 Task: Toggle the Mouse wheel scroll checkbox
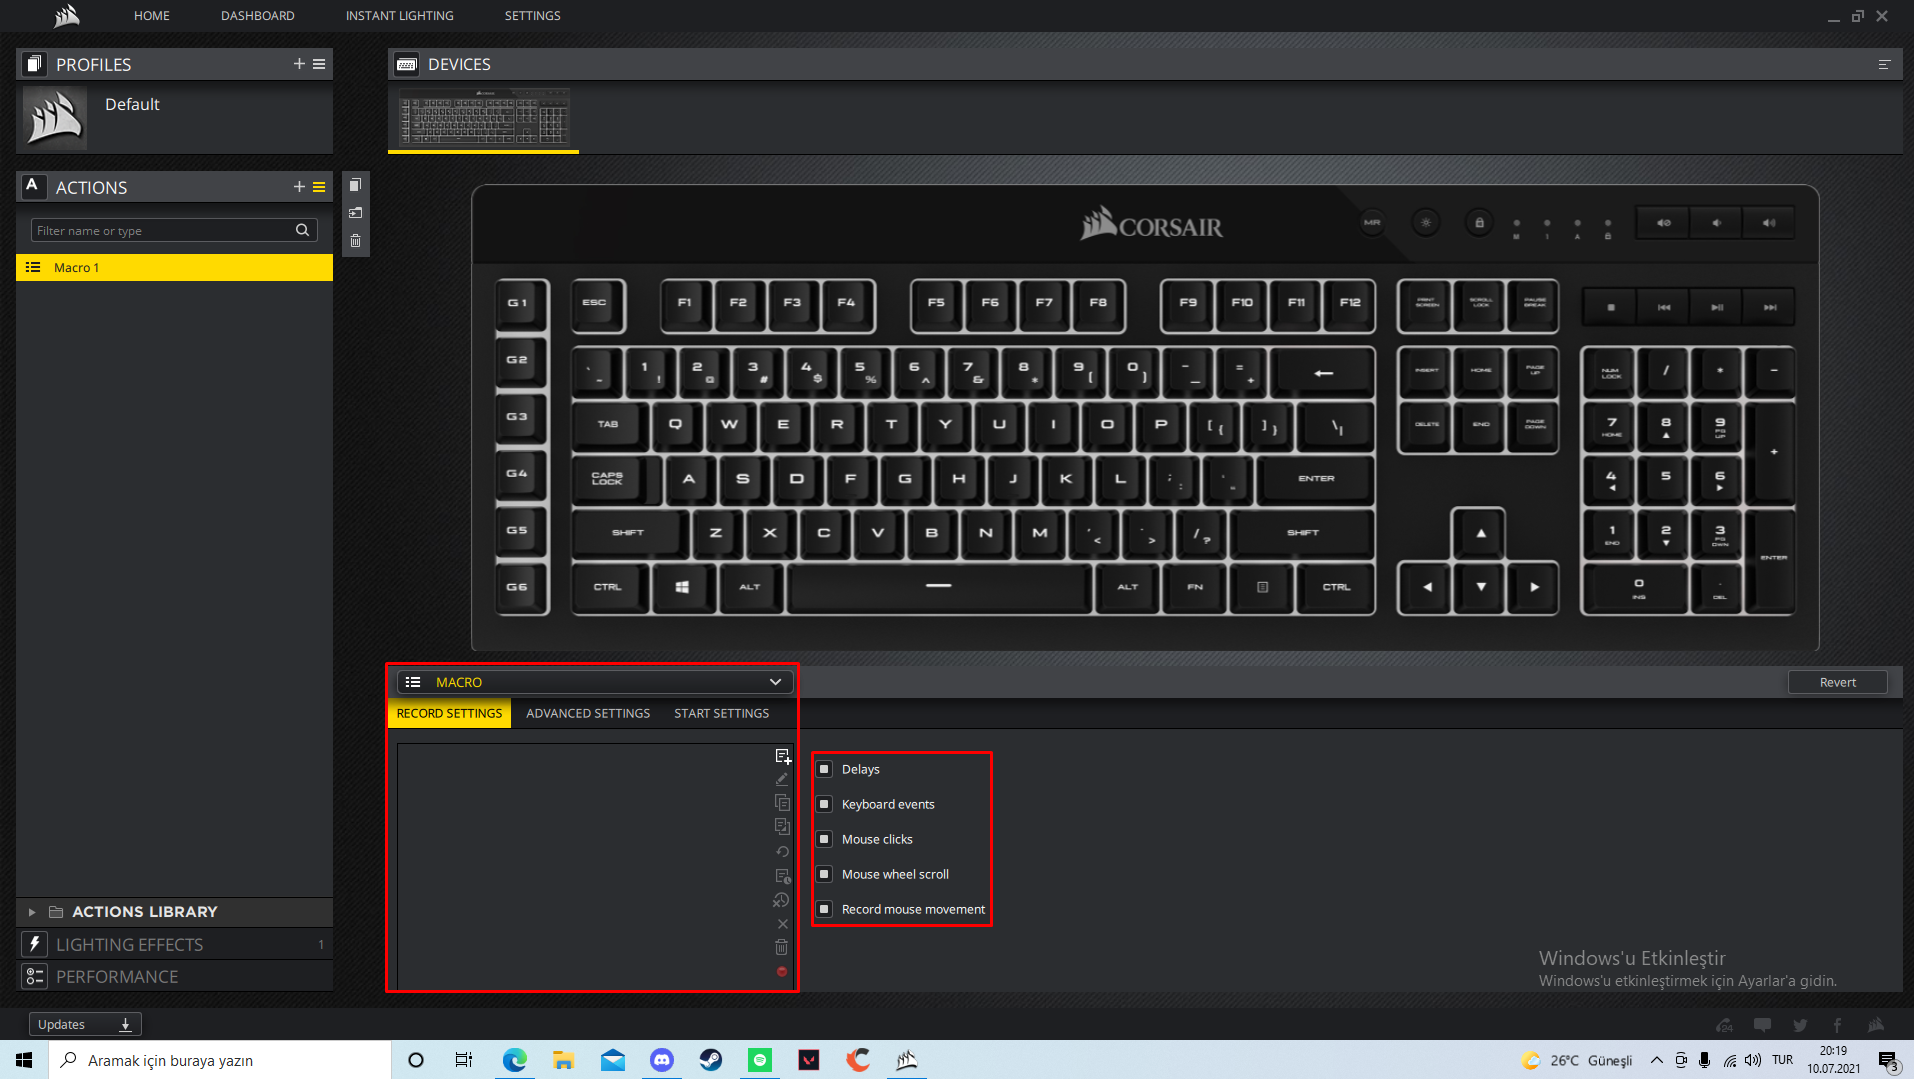point(824,874)
